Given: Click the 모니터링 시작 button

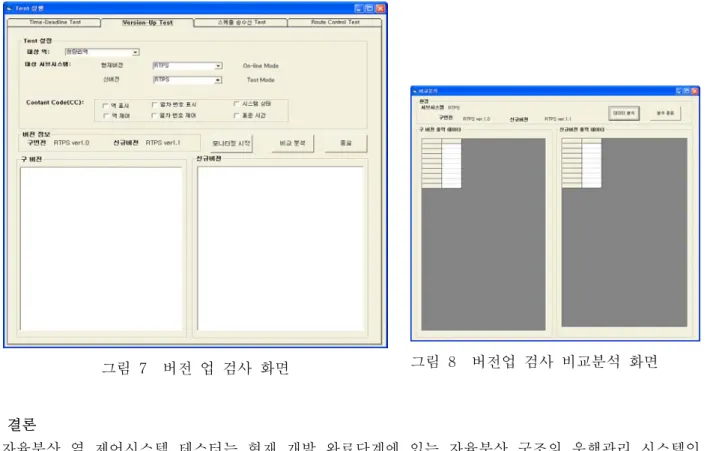Looking at the screenshot, I should pos(231,144).
